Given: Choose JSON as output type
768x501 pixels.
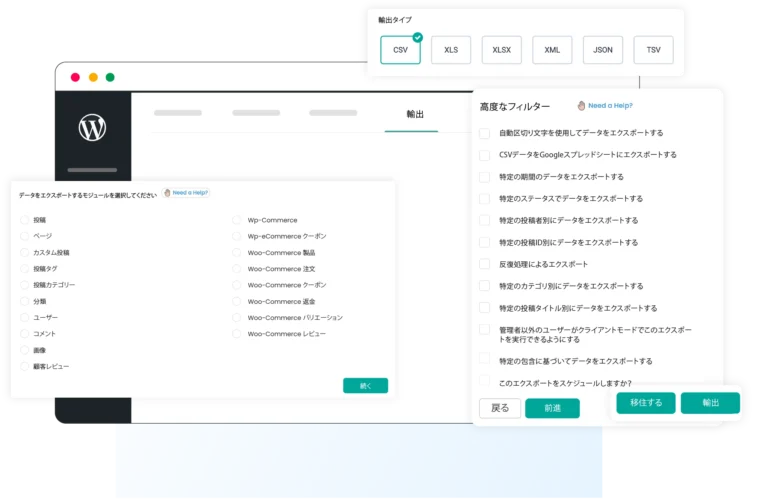Looking at the screenshot, I should pos(602,50).
